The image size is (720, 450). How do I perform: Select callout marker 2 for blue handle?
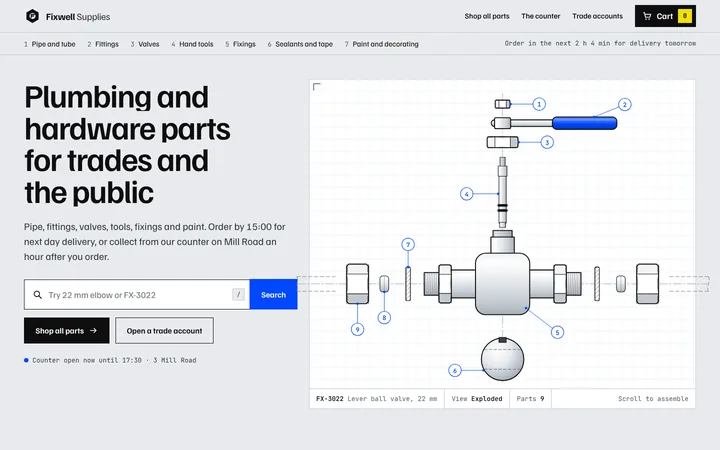point(624,105)
